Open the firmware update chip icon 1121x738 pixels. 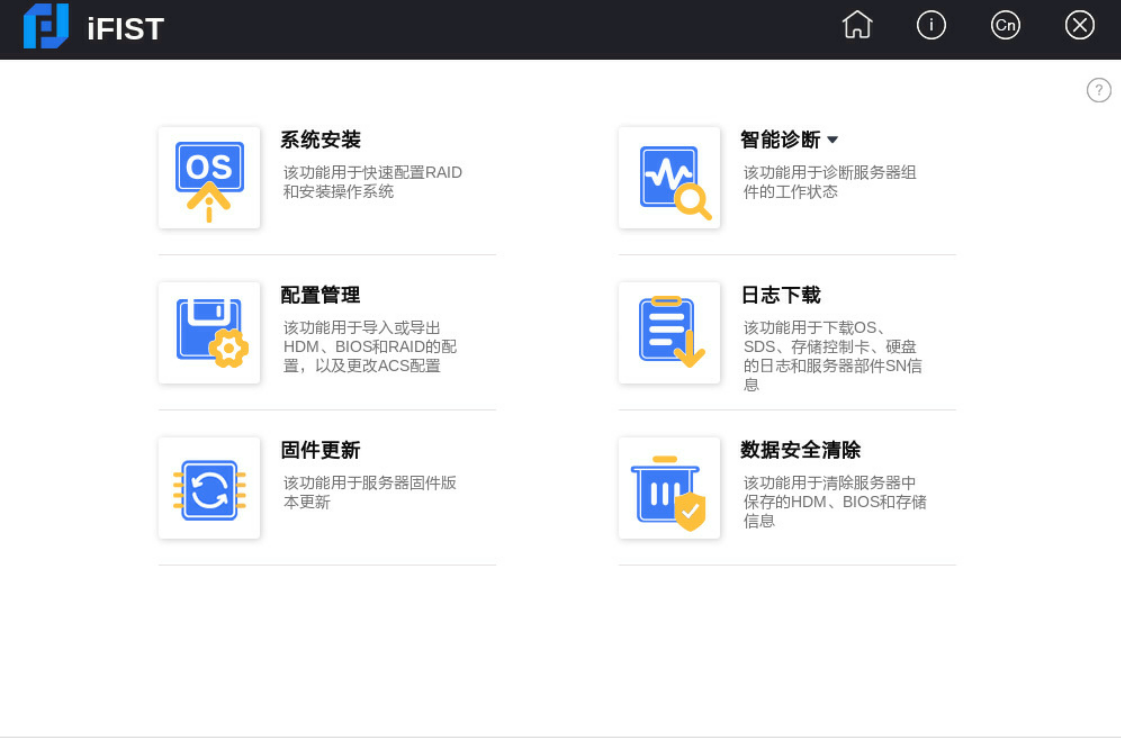[x=209, y=488]
